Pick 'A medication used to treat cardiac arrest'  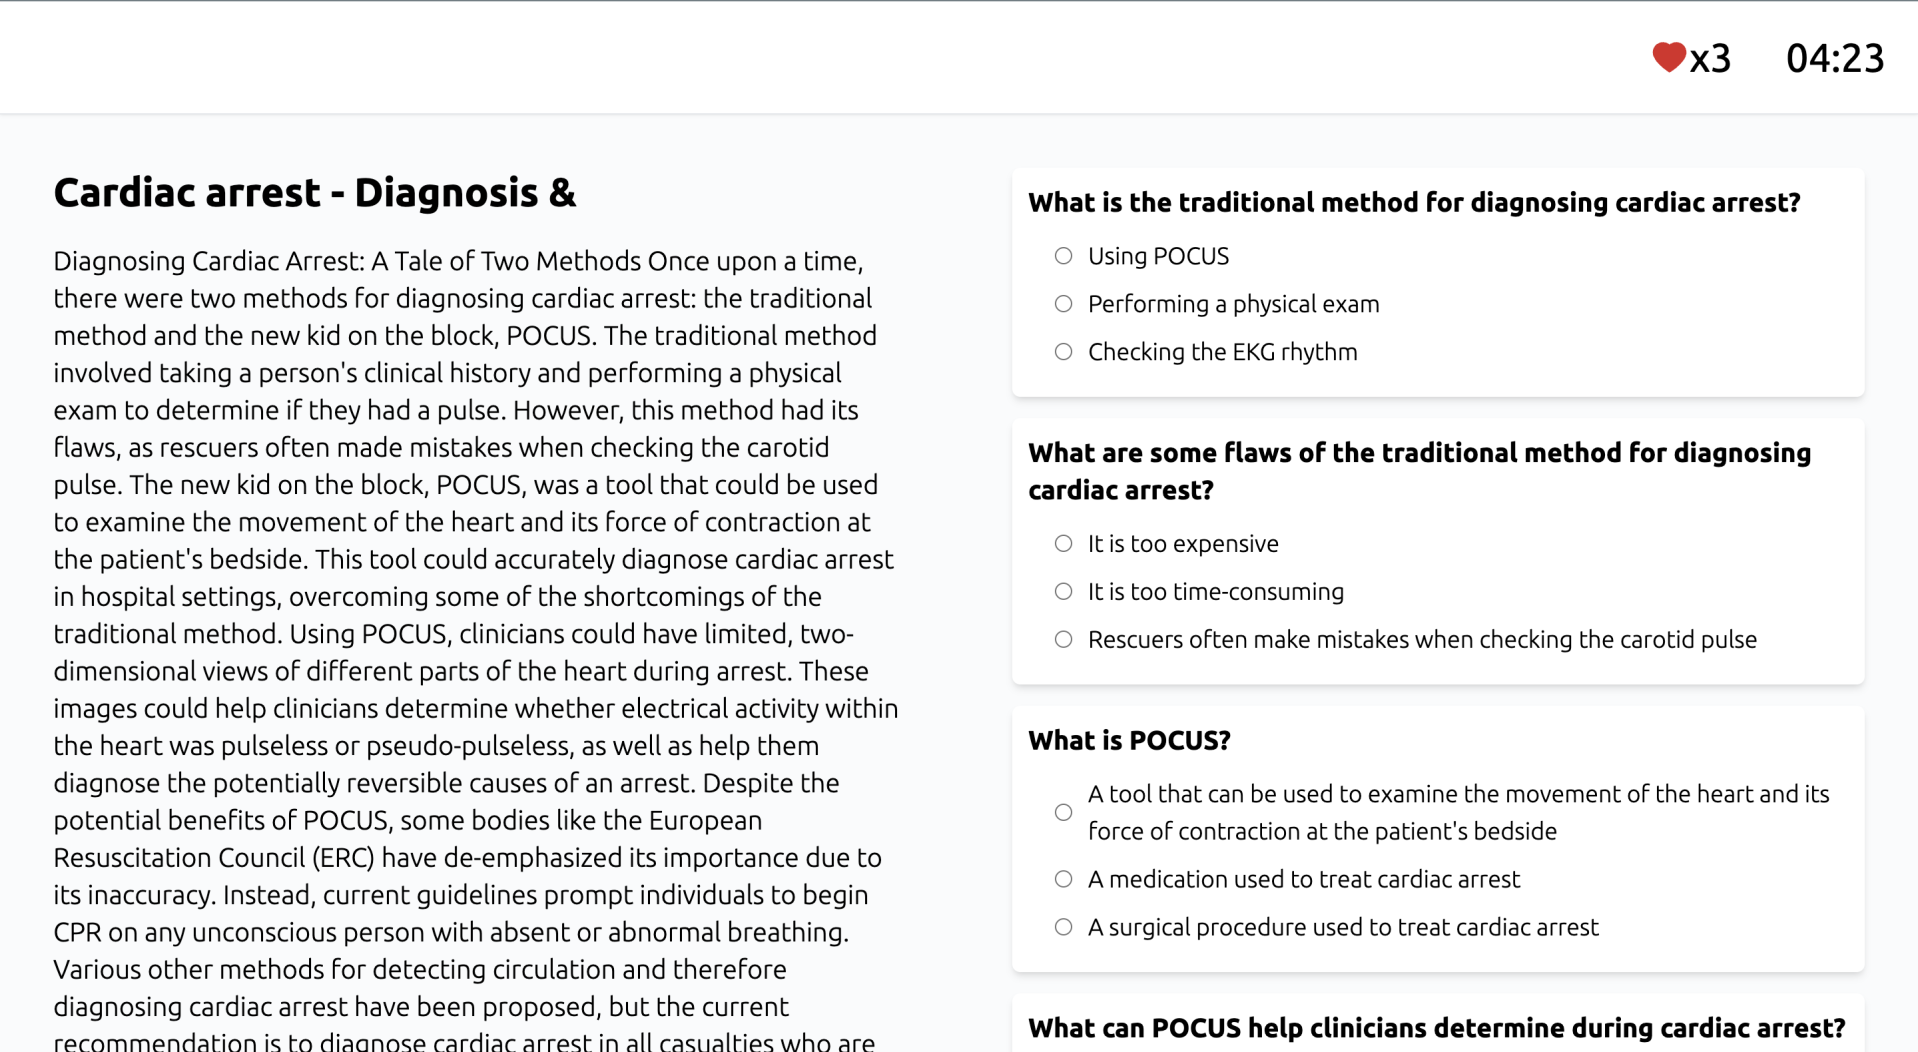tap(1063, 879)
